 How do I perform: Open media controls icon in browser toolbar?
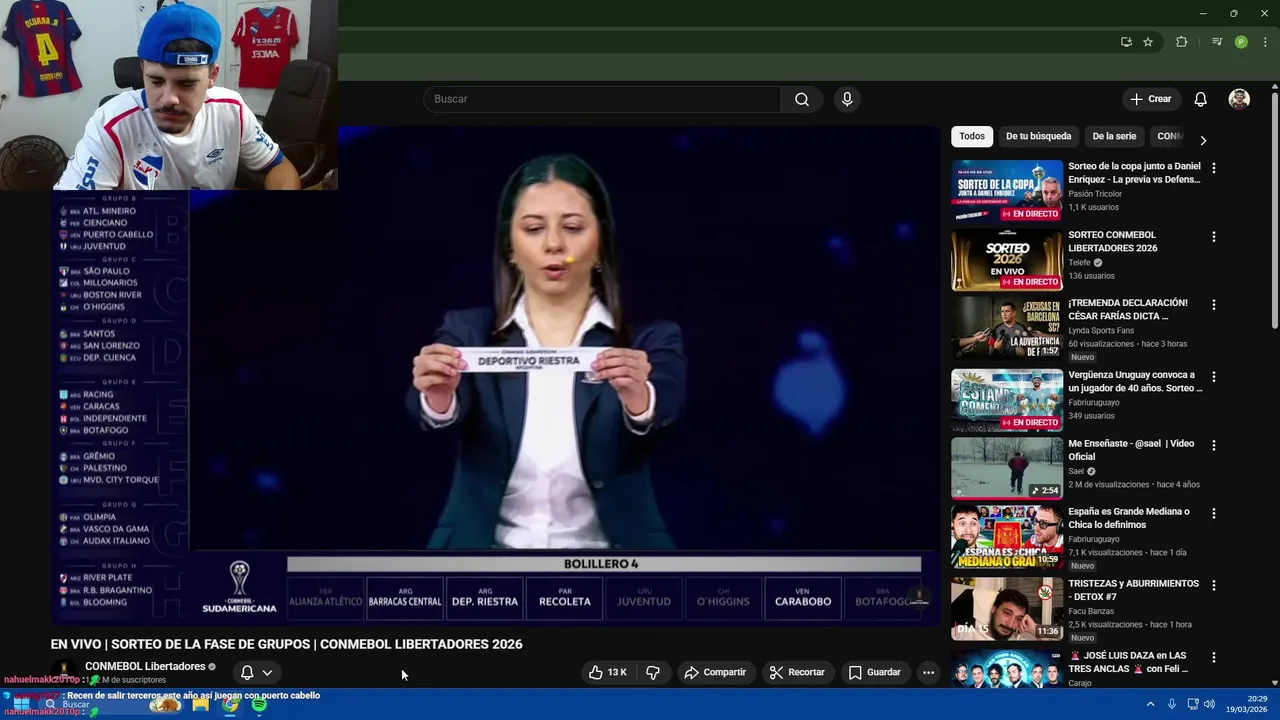click(1217, 42)
